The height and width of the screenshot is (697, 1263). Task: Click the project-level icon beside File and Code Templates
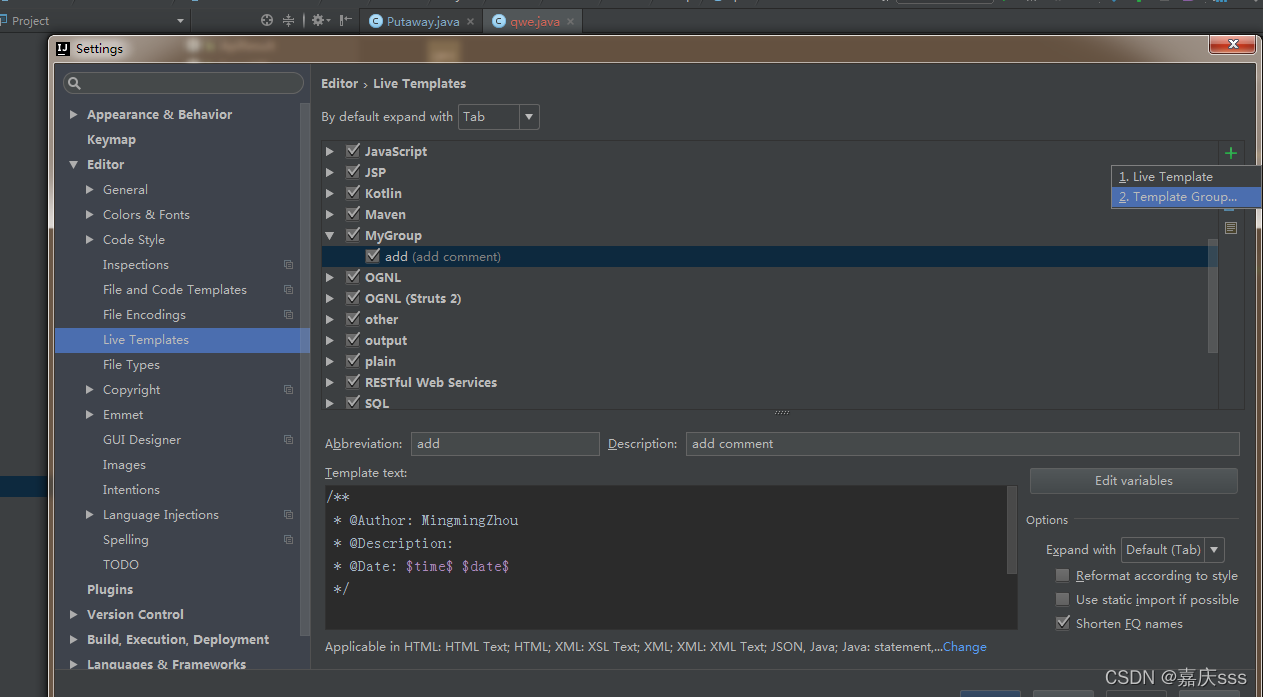pos(288,290)
